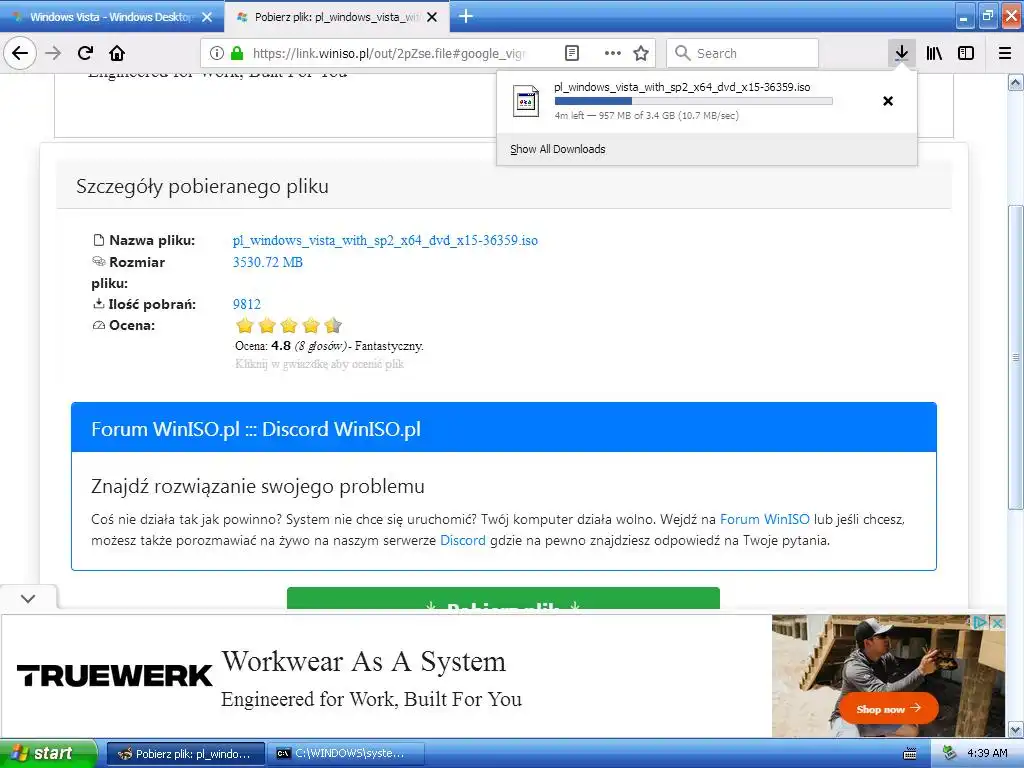Click the Truewerk ad photo
This screenshot has height=768, width=1024.
(x=888, y=675)
